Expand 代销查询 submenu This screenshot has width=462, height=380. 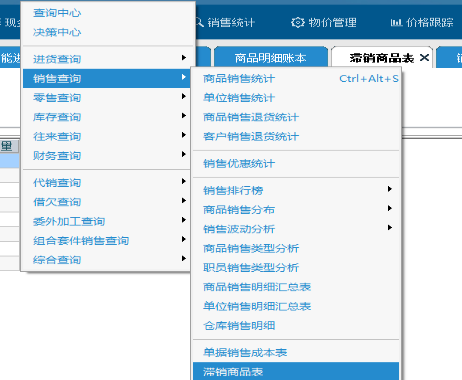(x=108, y=183)
